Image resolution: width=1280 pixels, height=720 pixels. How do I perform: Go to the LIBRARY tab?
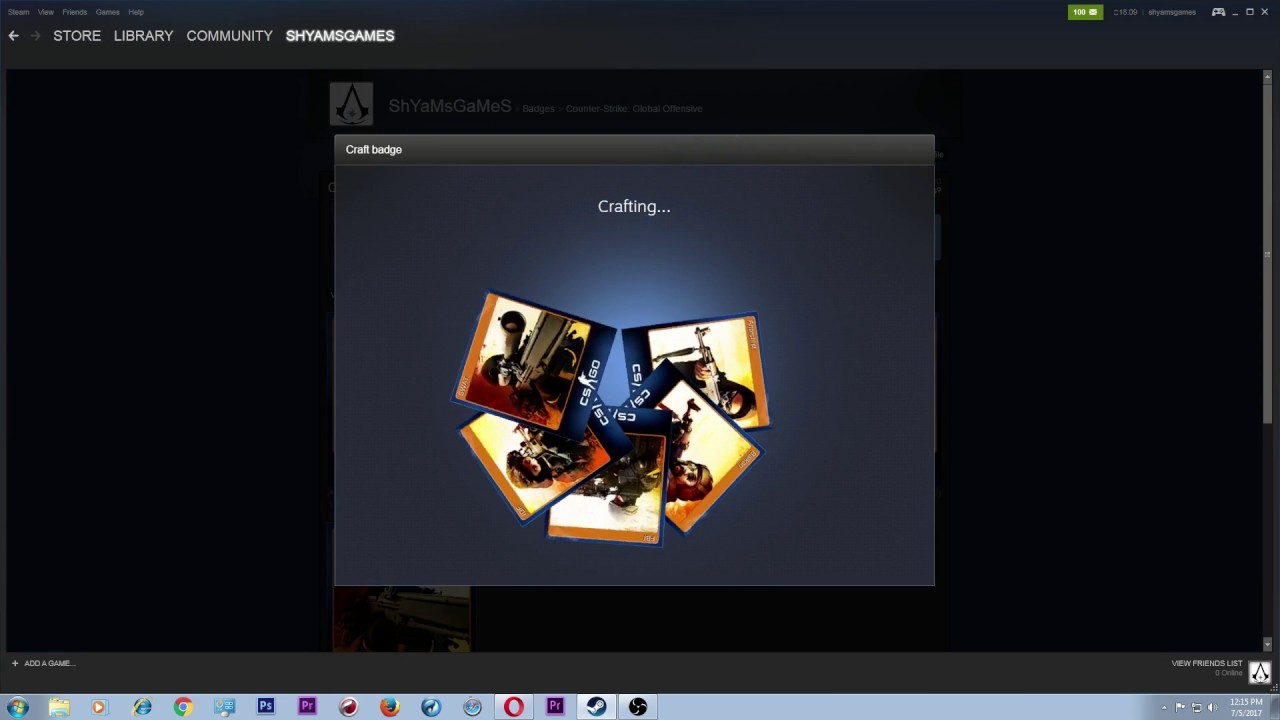click(x=143, y=36)
